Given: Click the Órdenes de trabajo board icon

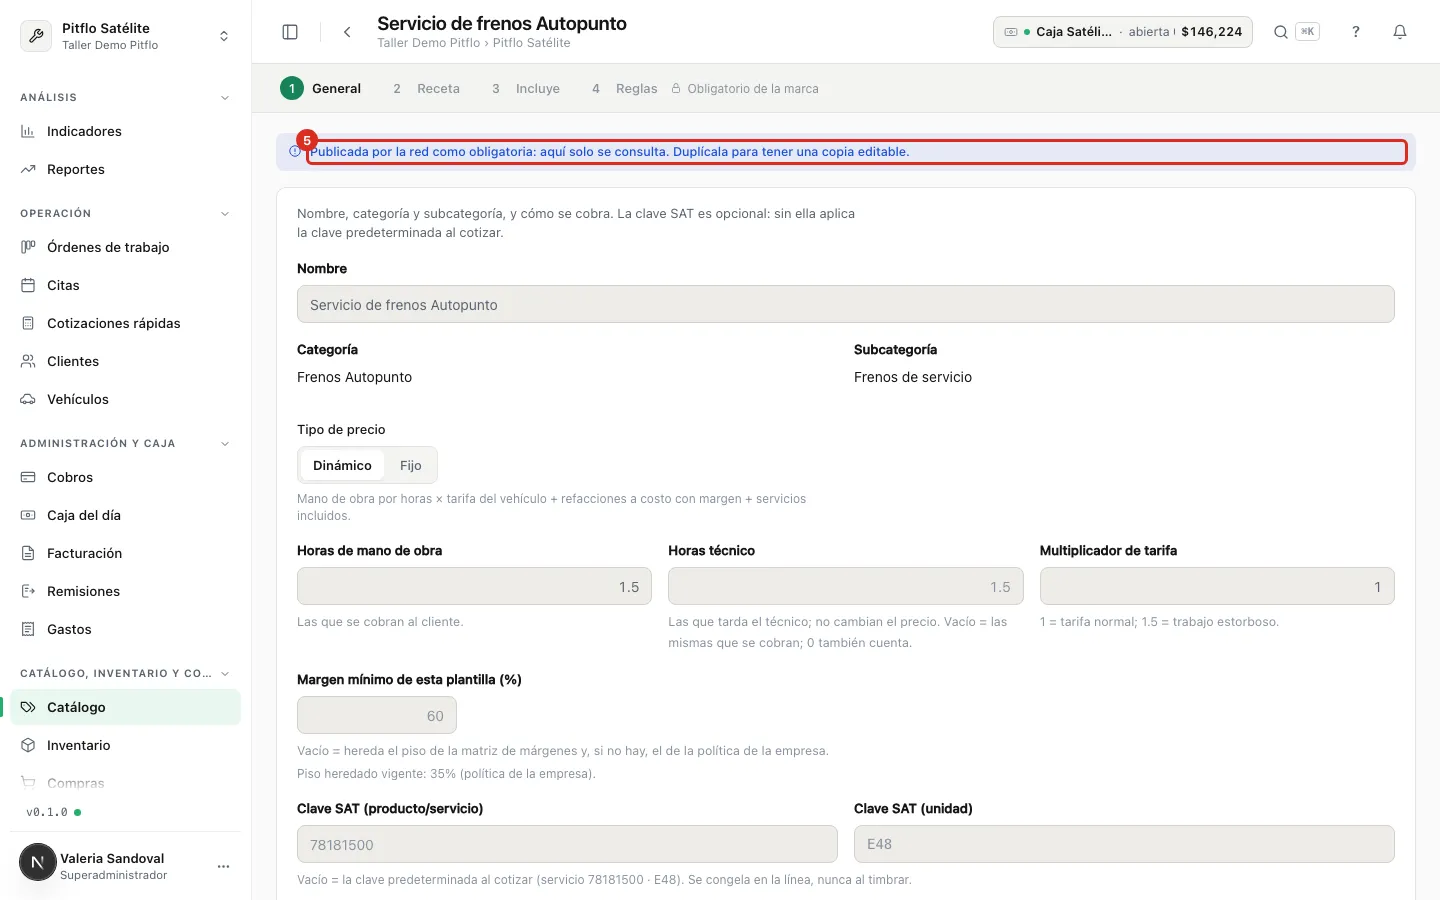Looking at the screenshot, I should (x=28, y=247).
